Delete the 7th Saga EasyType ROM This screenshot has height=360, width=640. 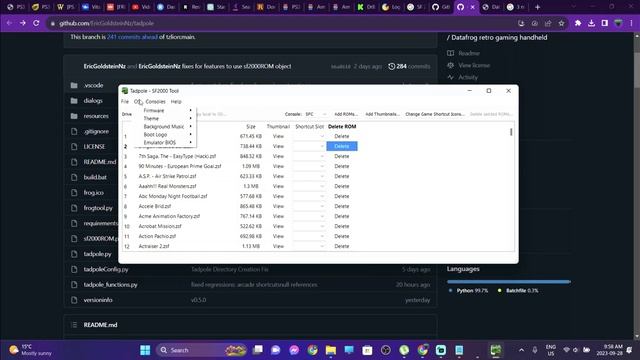coord(342,156)
